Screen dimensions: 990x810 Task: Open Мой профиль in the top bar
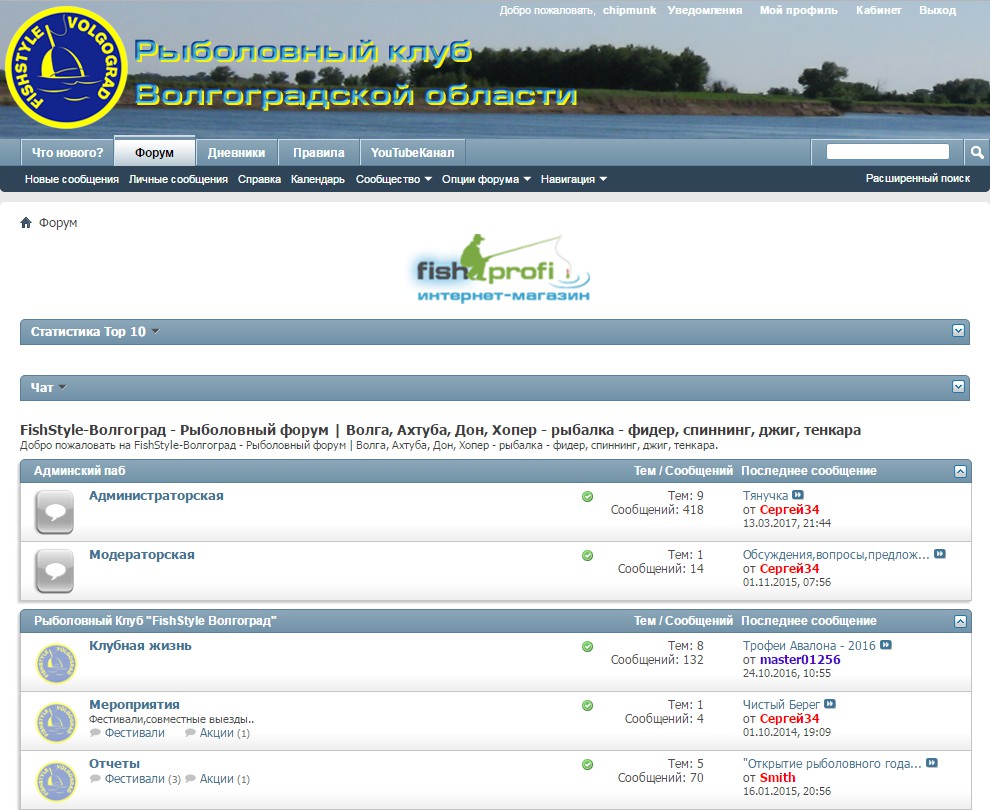(799, 10)
